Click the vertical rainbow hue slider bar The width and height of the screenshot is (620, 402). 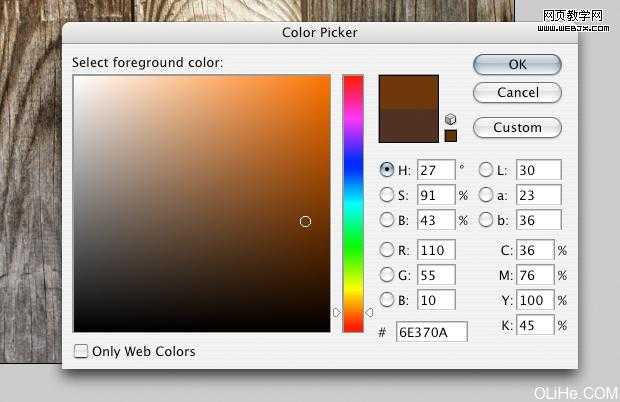353,200
